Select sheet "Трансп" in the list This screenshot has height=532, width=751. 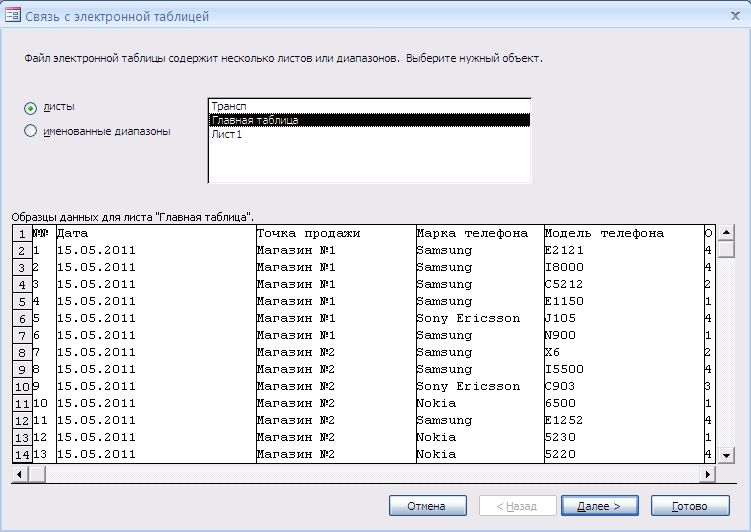pyautogui.click(x=369, y=106)
